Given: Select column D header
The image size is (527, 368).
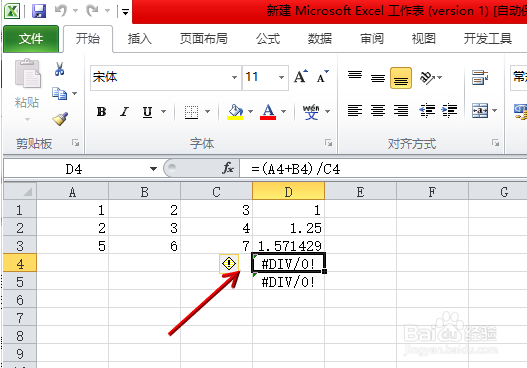Looking at the screenshot, I should point(288,192).
